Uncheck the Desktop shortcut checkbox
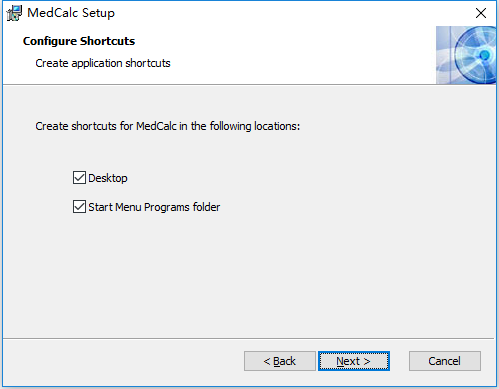Viewport: 499px width, 389px height. tap(79, 178)
